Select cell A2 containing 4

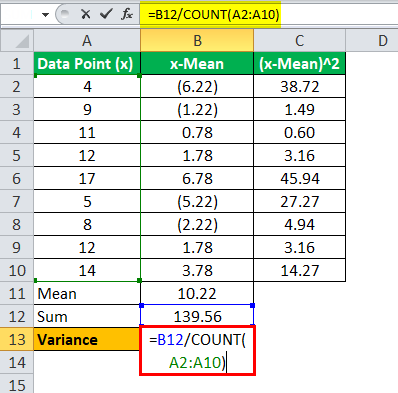click(87, 86)
